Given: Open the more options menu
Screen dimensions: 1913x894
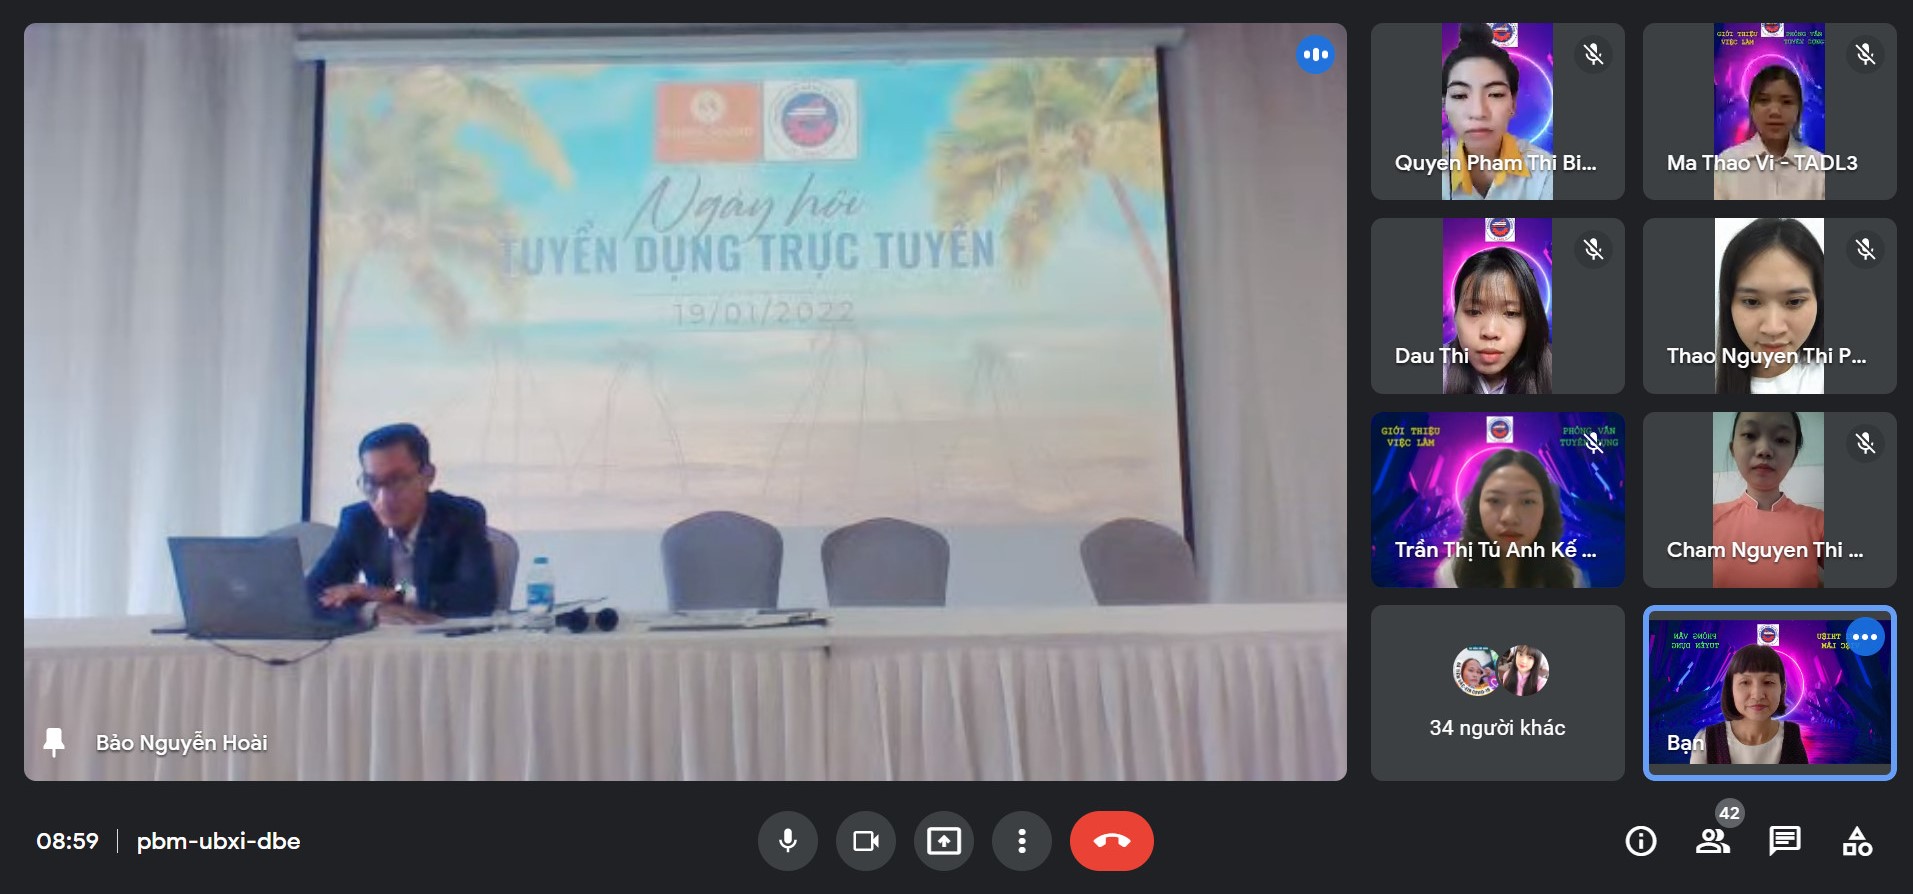Looking at the screenshot, I should tap(1021, 841).
